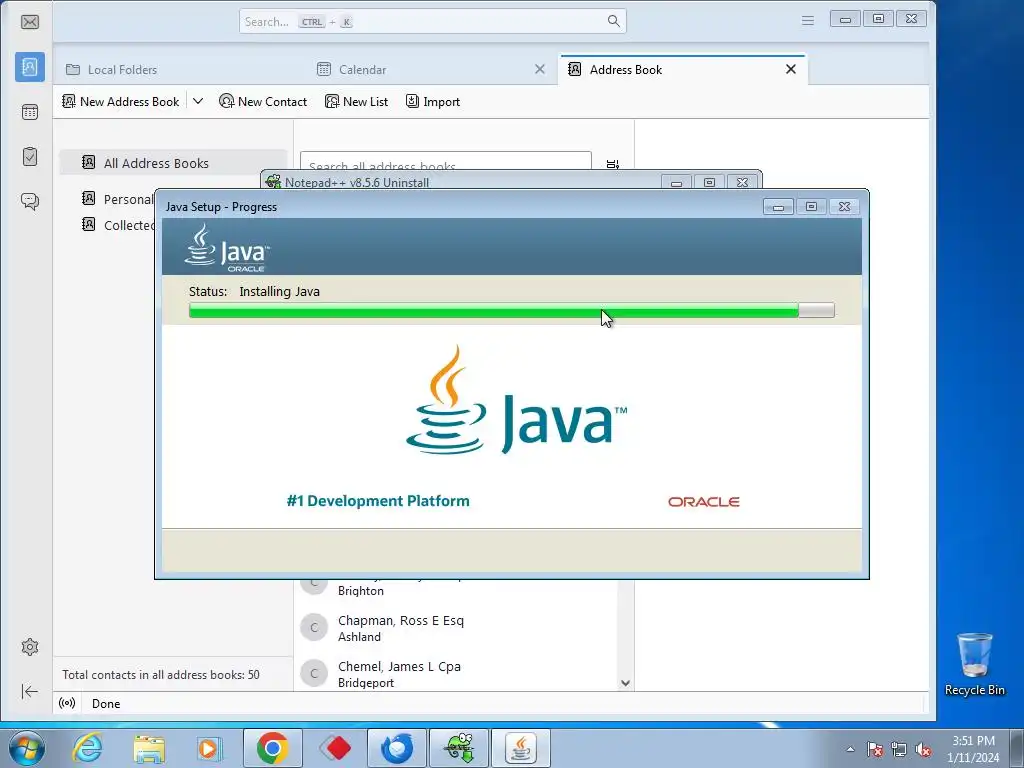Click small Java Oracle header logo
Viewport: 1024px width, 768px height.
click(x=227, y=248)
